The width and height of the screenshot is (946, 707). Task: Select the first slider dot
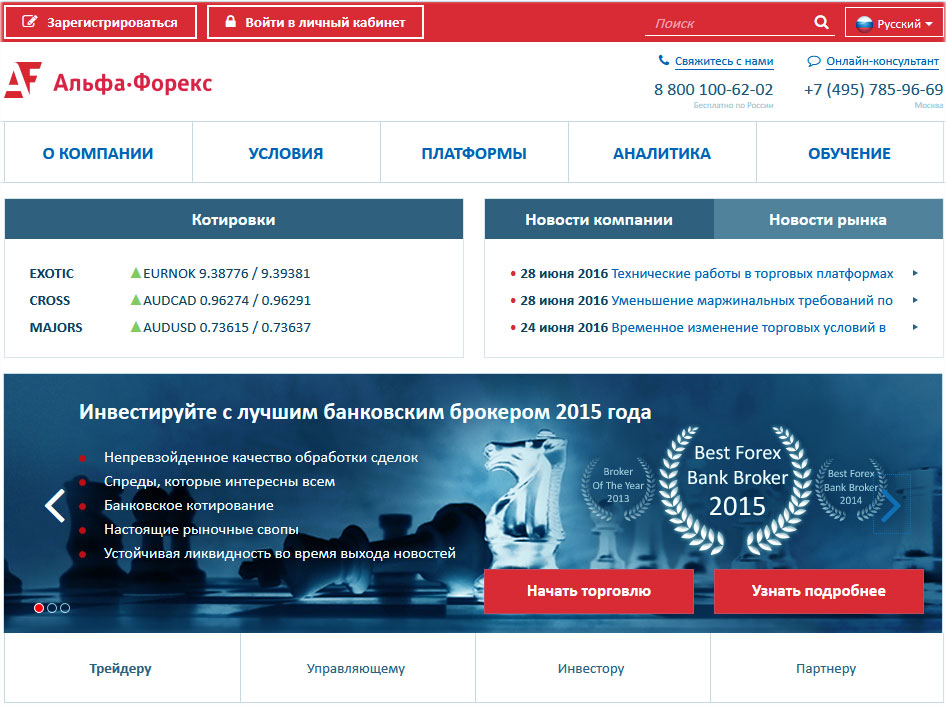pyautogui.click(x=39, y=608)
